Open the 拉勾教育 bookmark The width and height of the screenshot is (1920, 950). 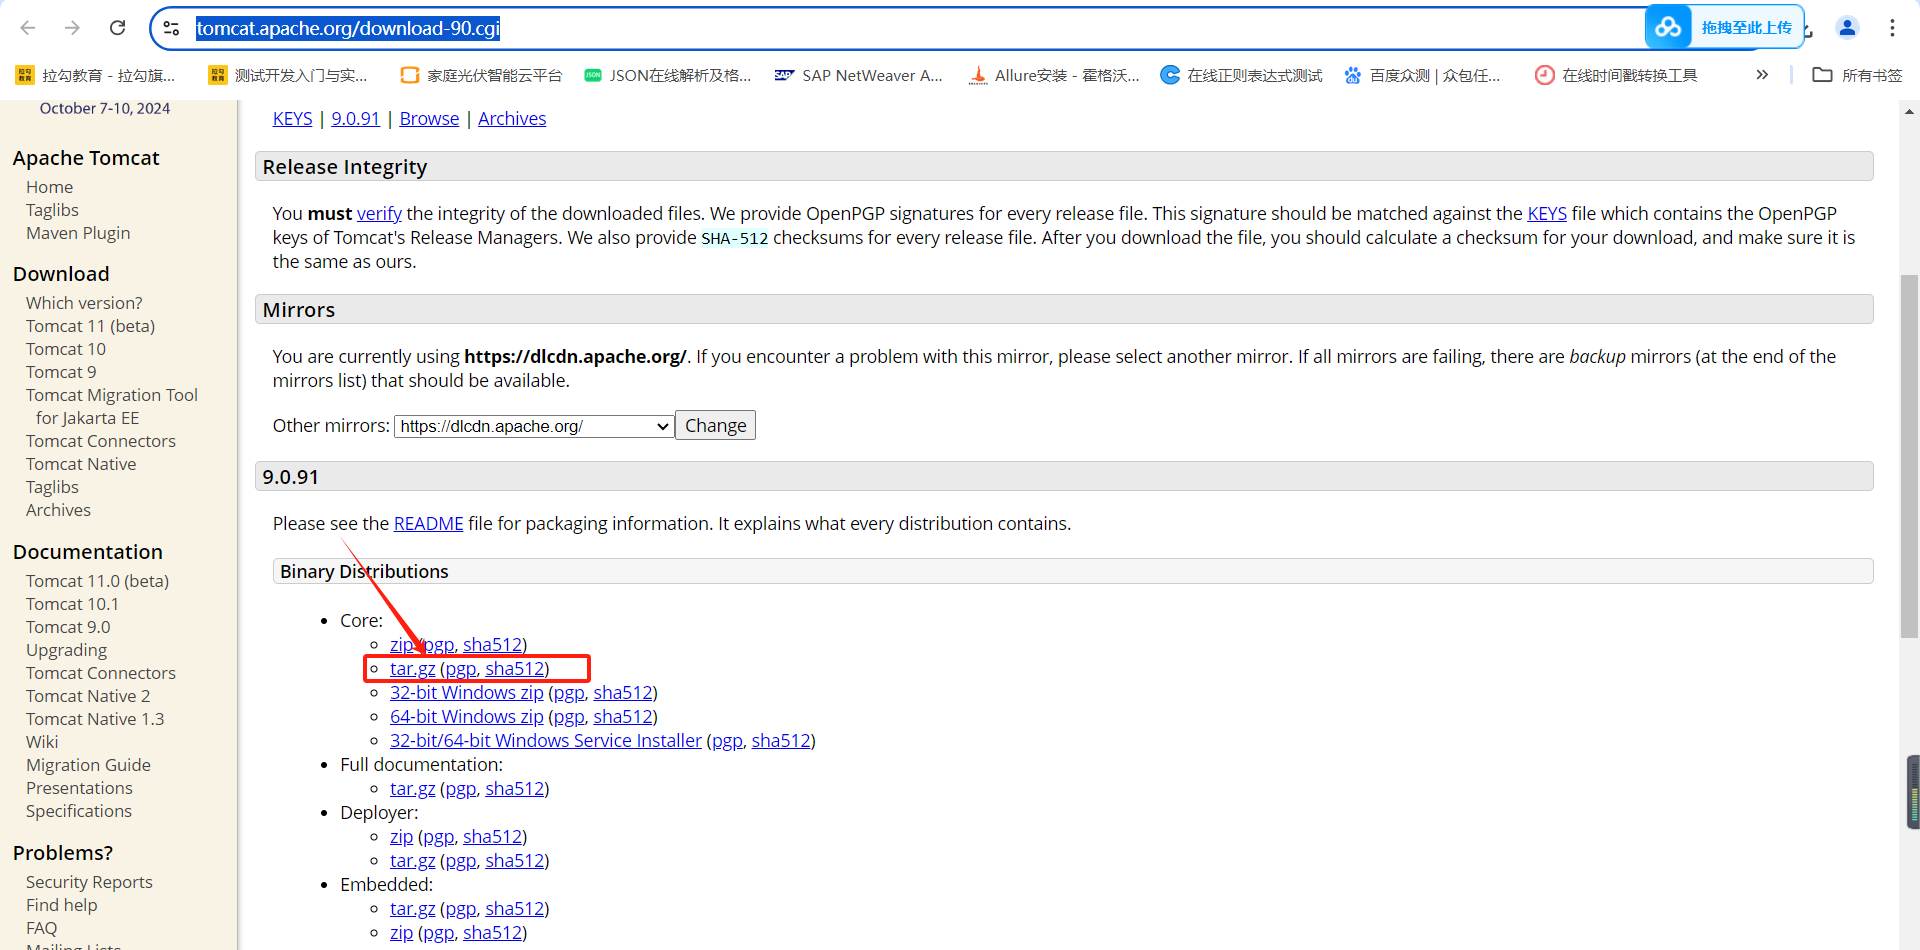(95, 75)
